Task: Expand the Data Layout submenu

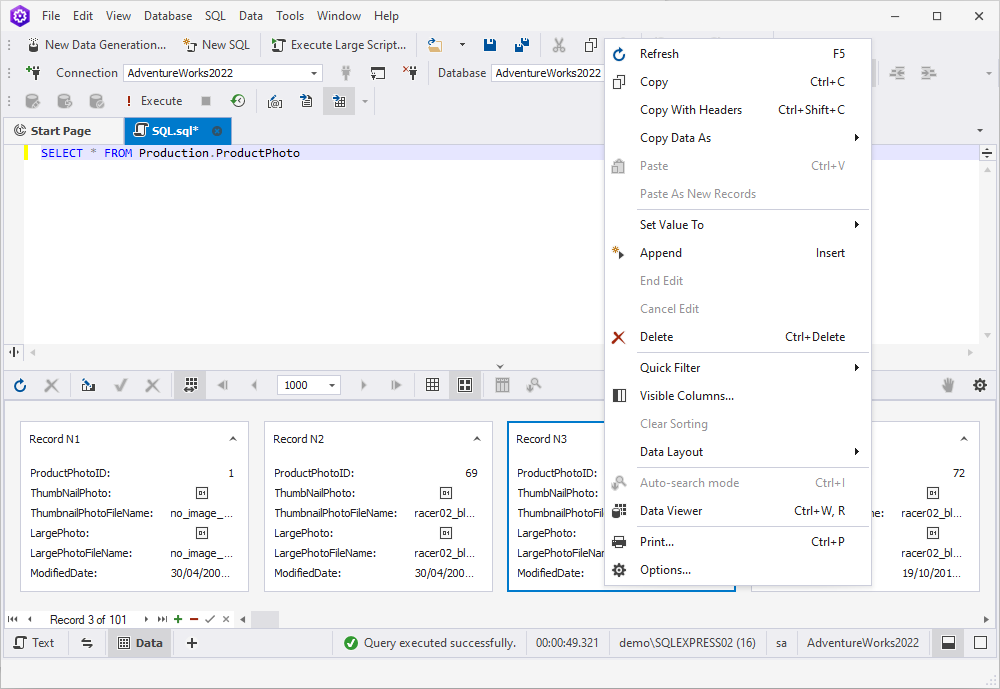Action: point(737,452)
